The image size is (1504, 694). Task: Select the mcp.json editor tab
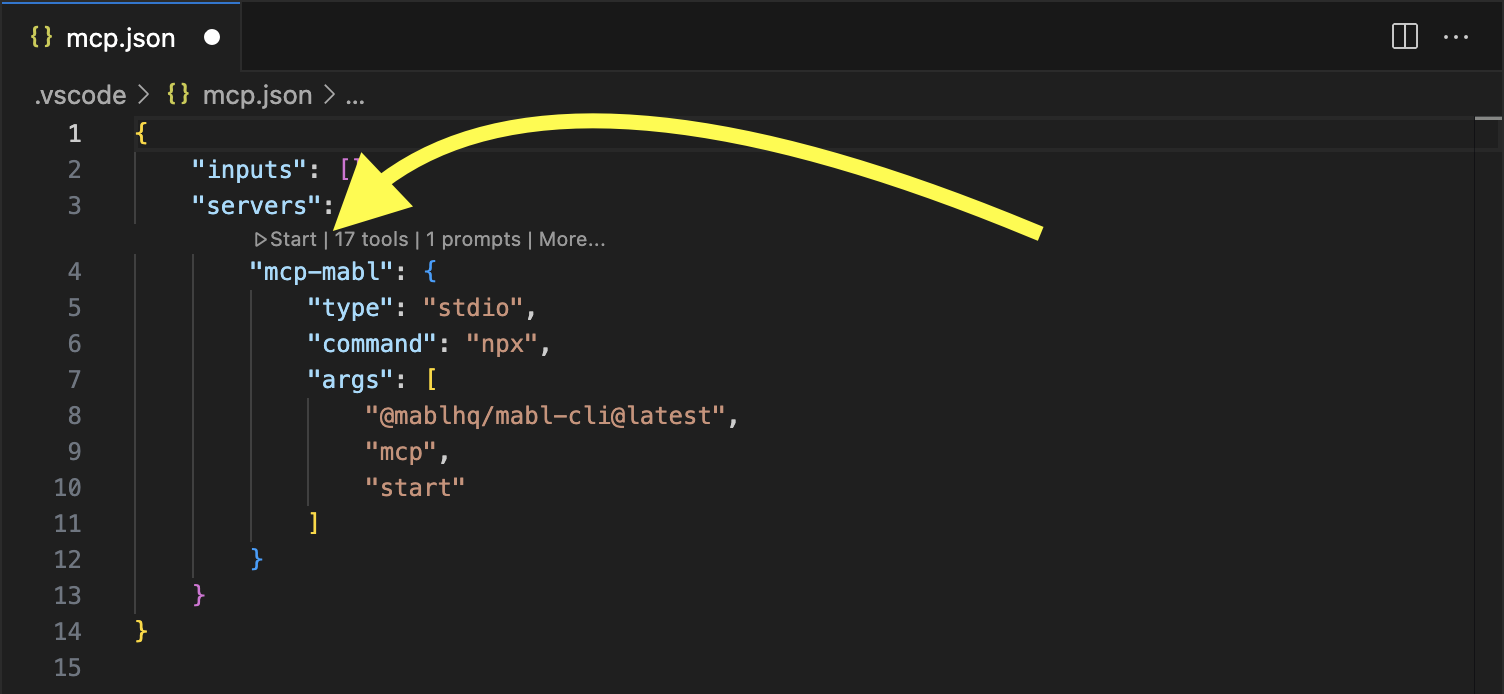[x=120, y=36]
